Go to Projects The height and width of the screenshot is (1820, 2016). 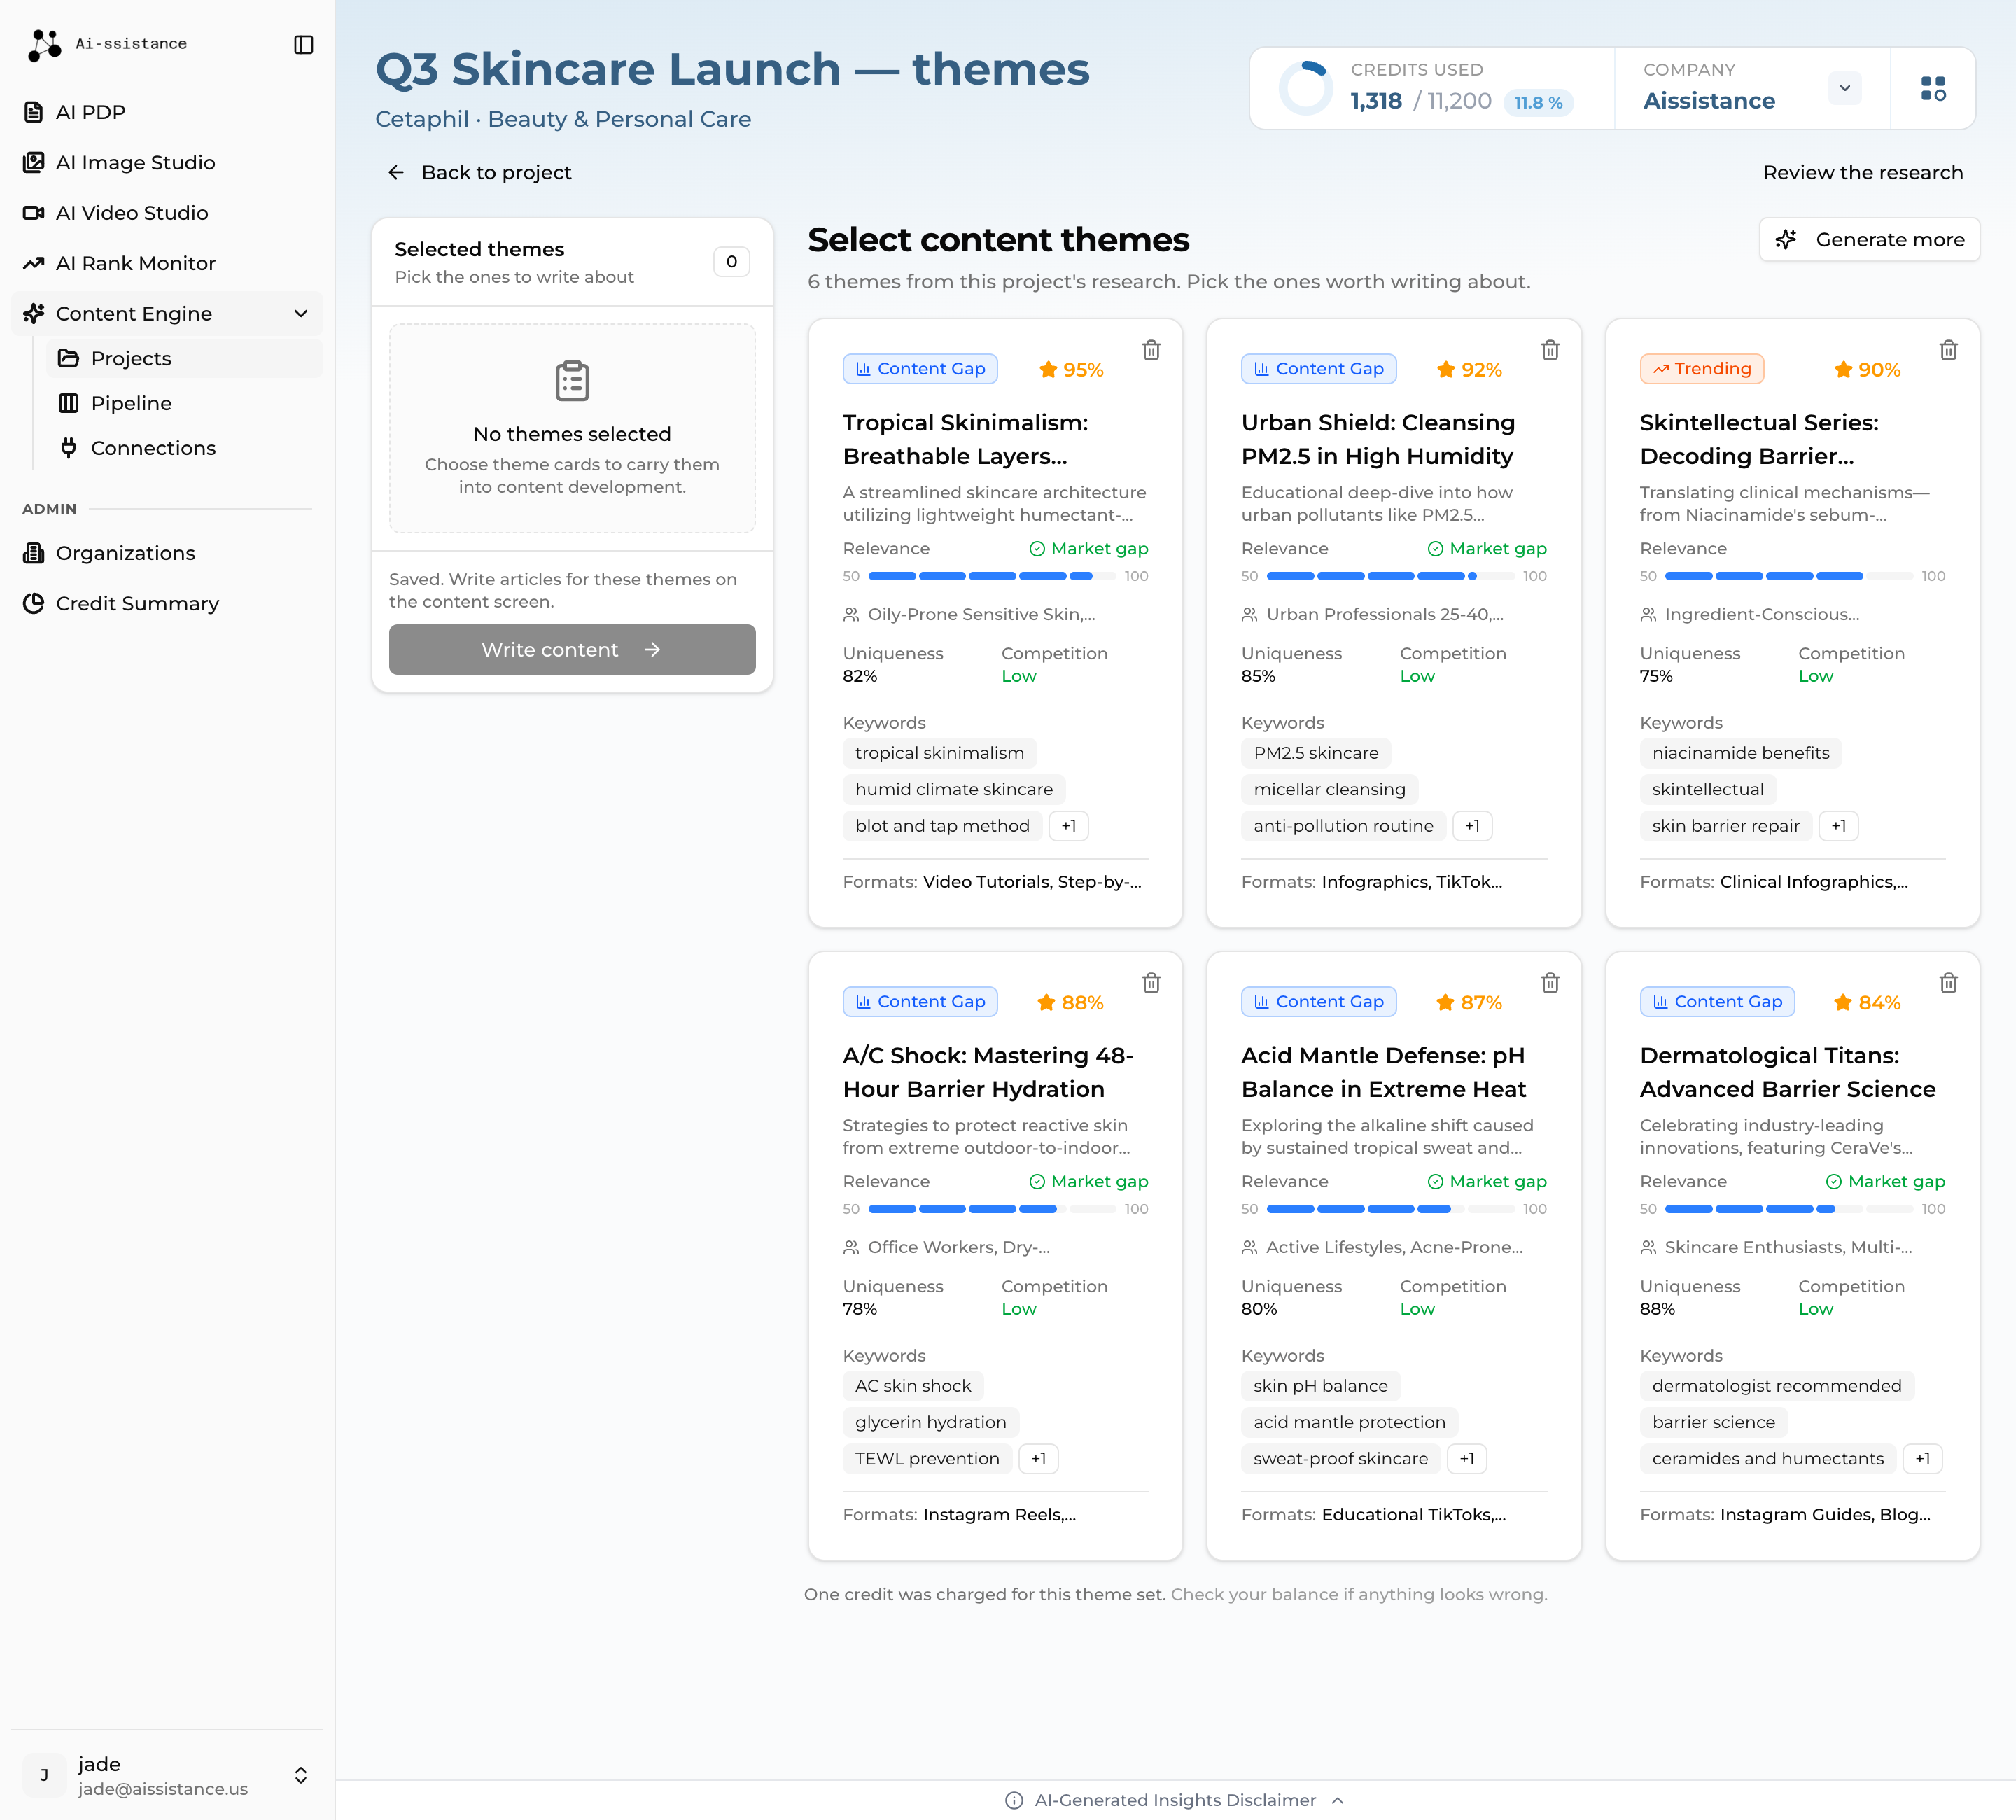coord(184,358)
